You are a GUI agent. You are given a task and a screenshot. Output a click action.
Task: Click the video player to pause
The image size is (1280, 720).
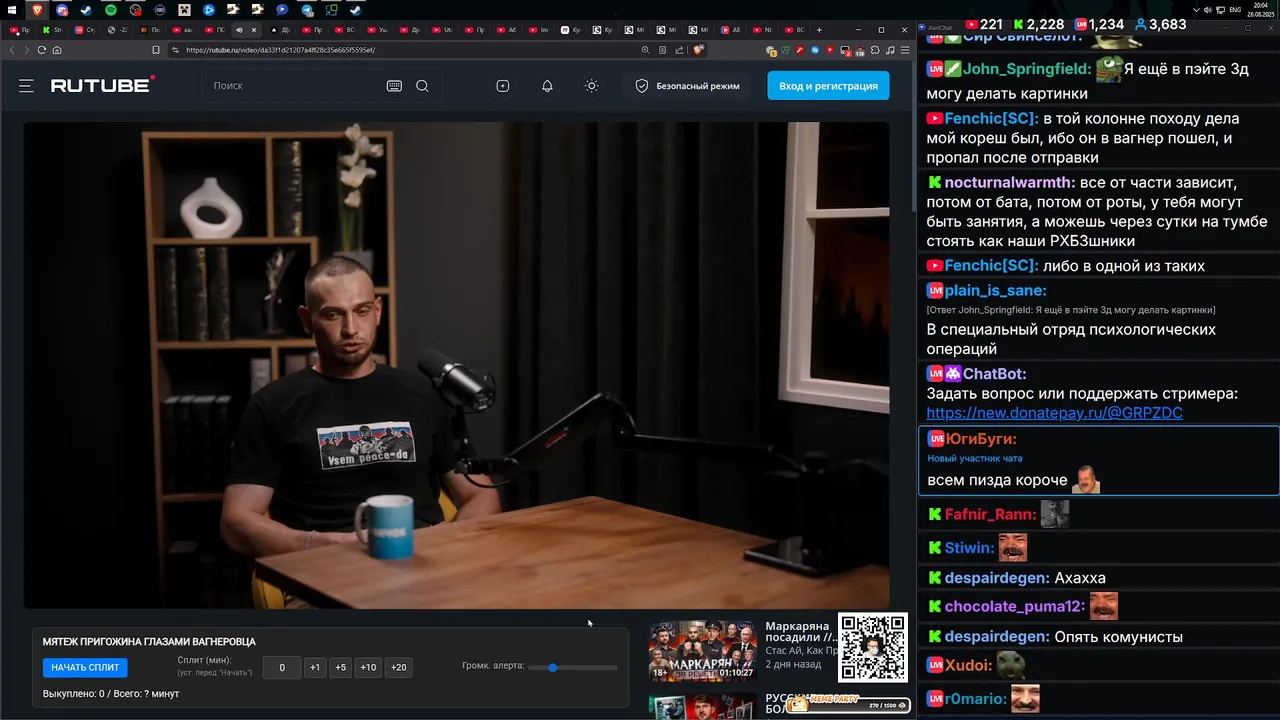[x=456, y=365]
